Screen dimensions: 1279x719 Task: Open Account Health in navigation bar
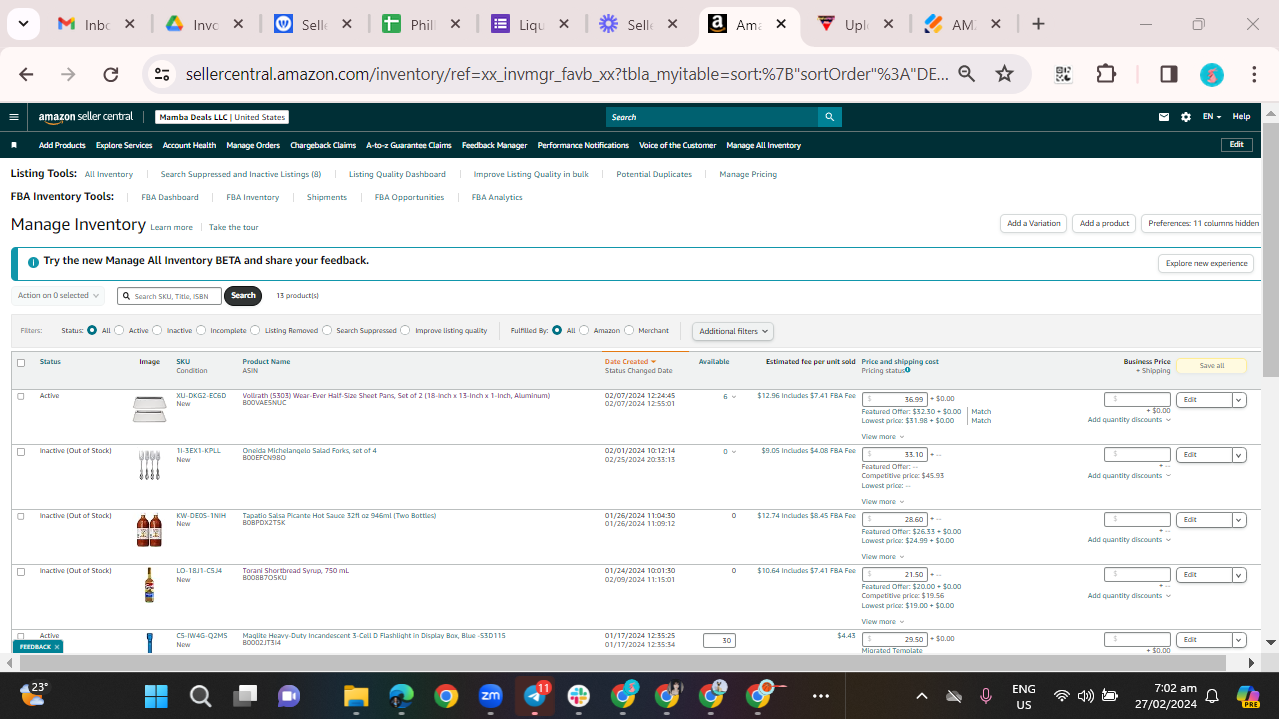pos(189,145)
